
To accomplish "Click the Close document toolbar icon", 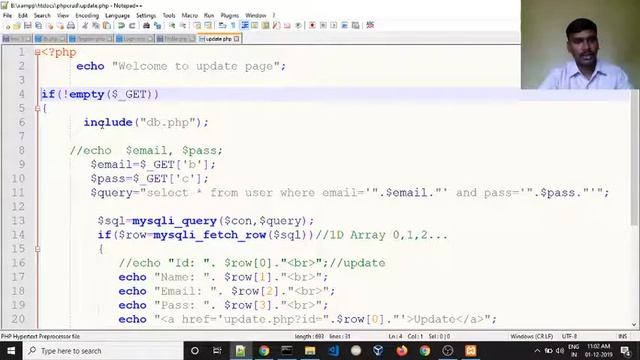I will tap(50, 26).
